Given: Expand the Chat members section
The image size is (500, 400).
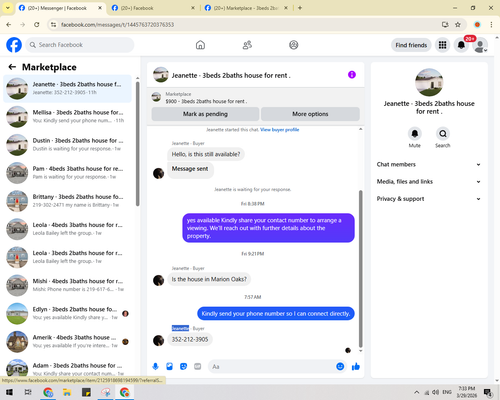Looking at the screenshot, I should click(x=429, y=164).
